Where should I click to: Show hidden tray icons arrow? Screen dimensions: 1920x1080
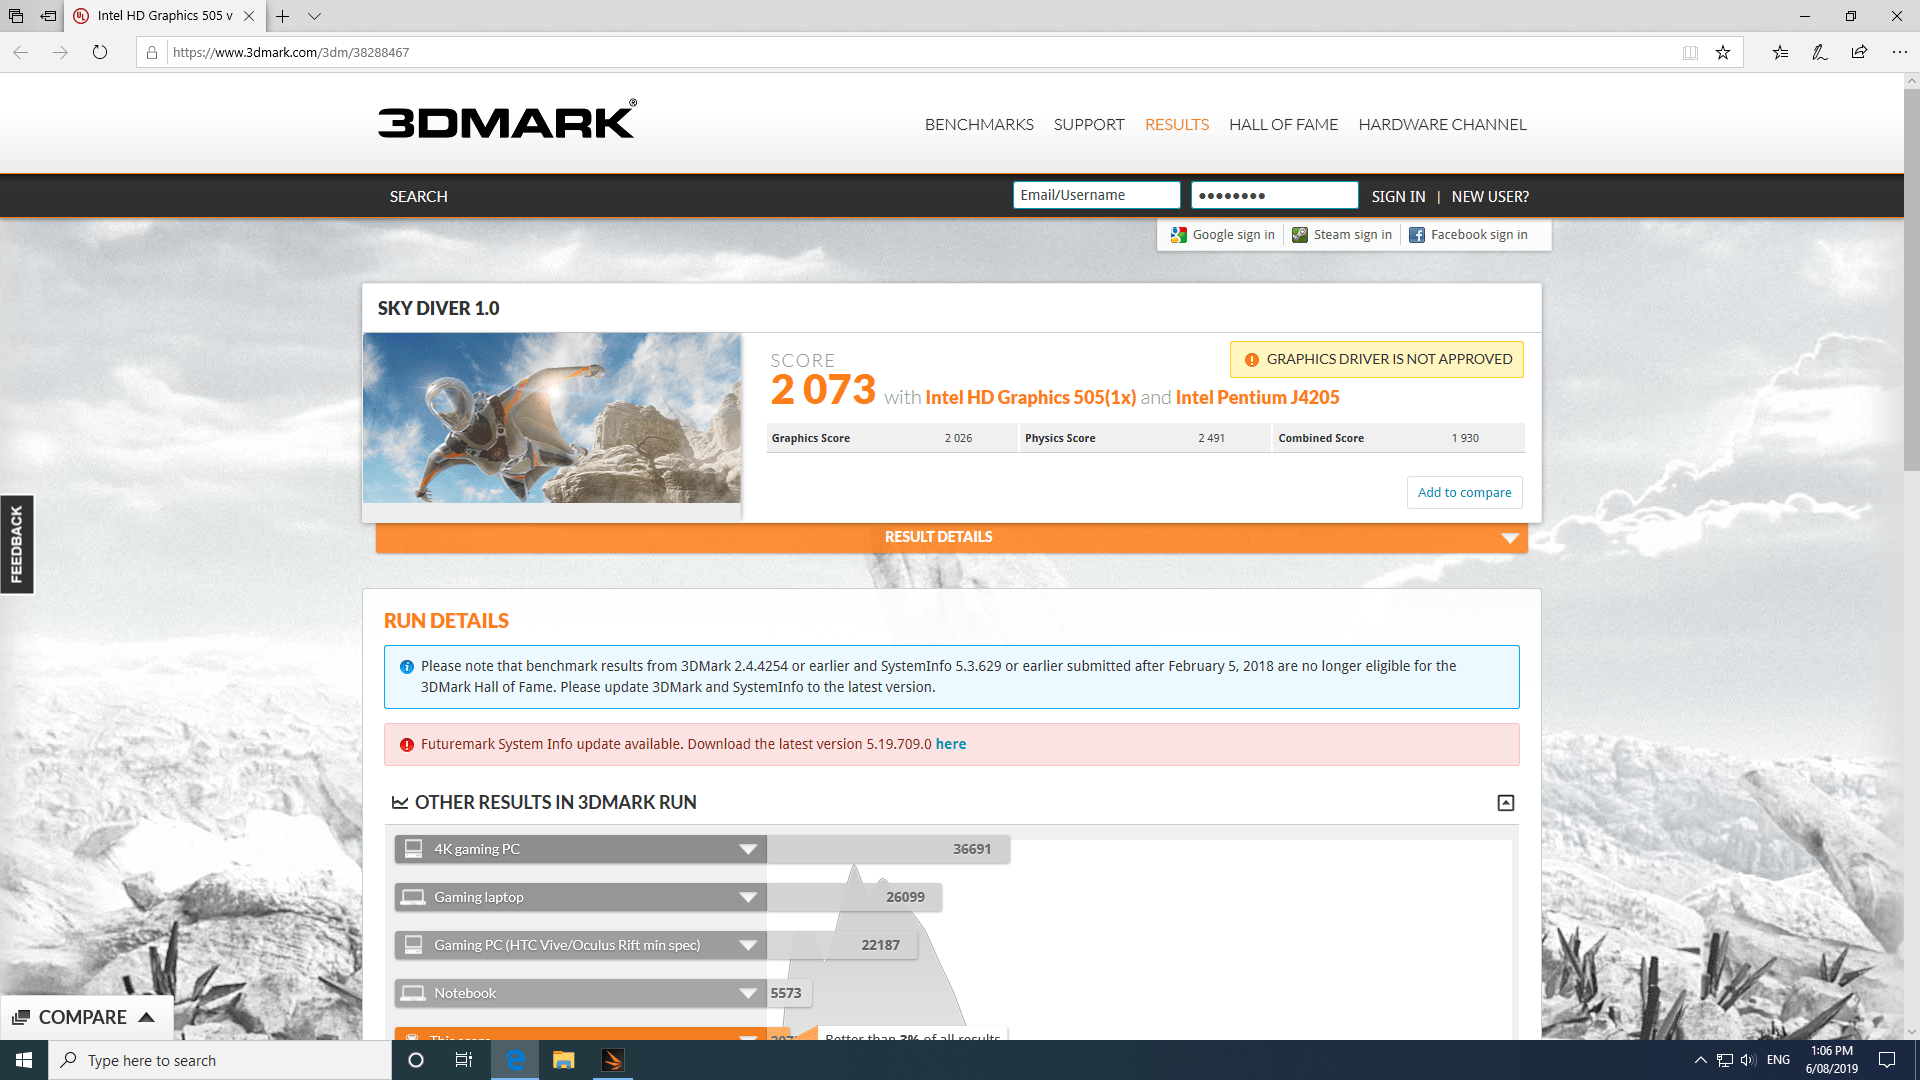[x=1700, y=1060]
